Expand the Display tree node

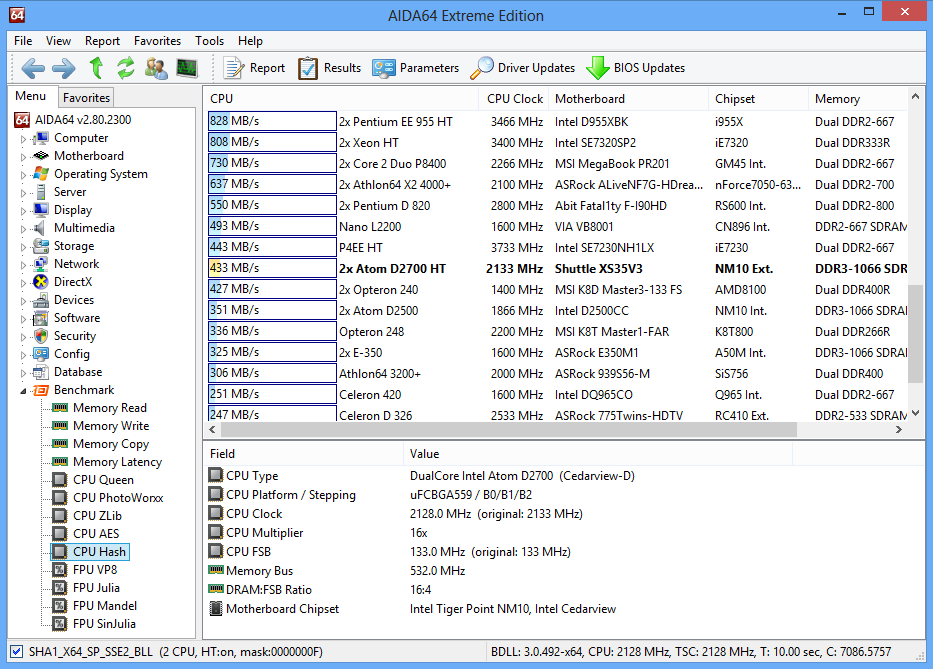click(23, 211)
